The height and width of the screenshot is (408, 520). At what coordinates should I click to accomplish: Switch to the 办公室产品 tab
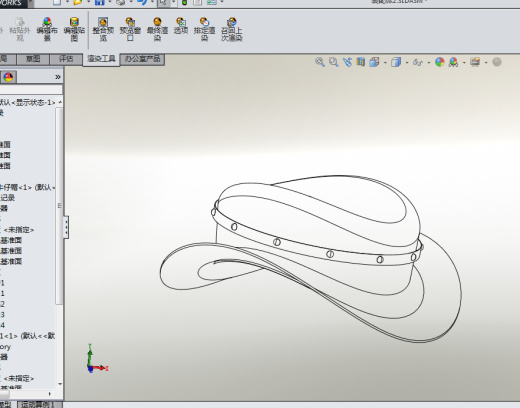tap(142, 59)
